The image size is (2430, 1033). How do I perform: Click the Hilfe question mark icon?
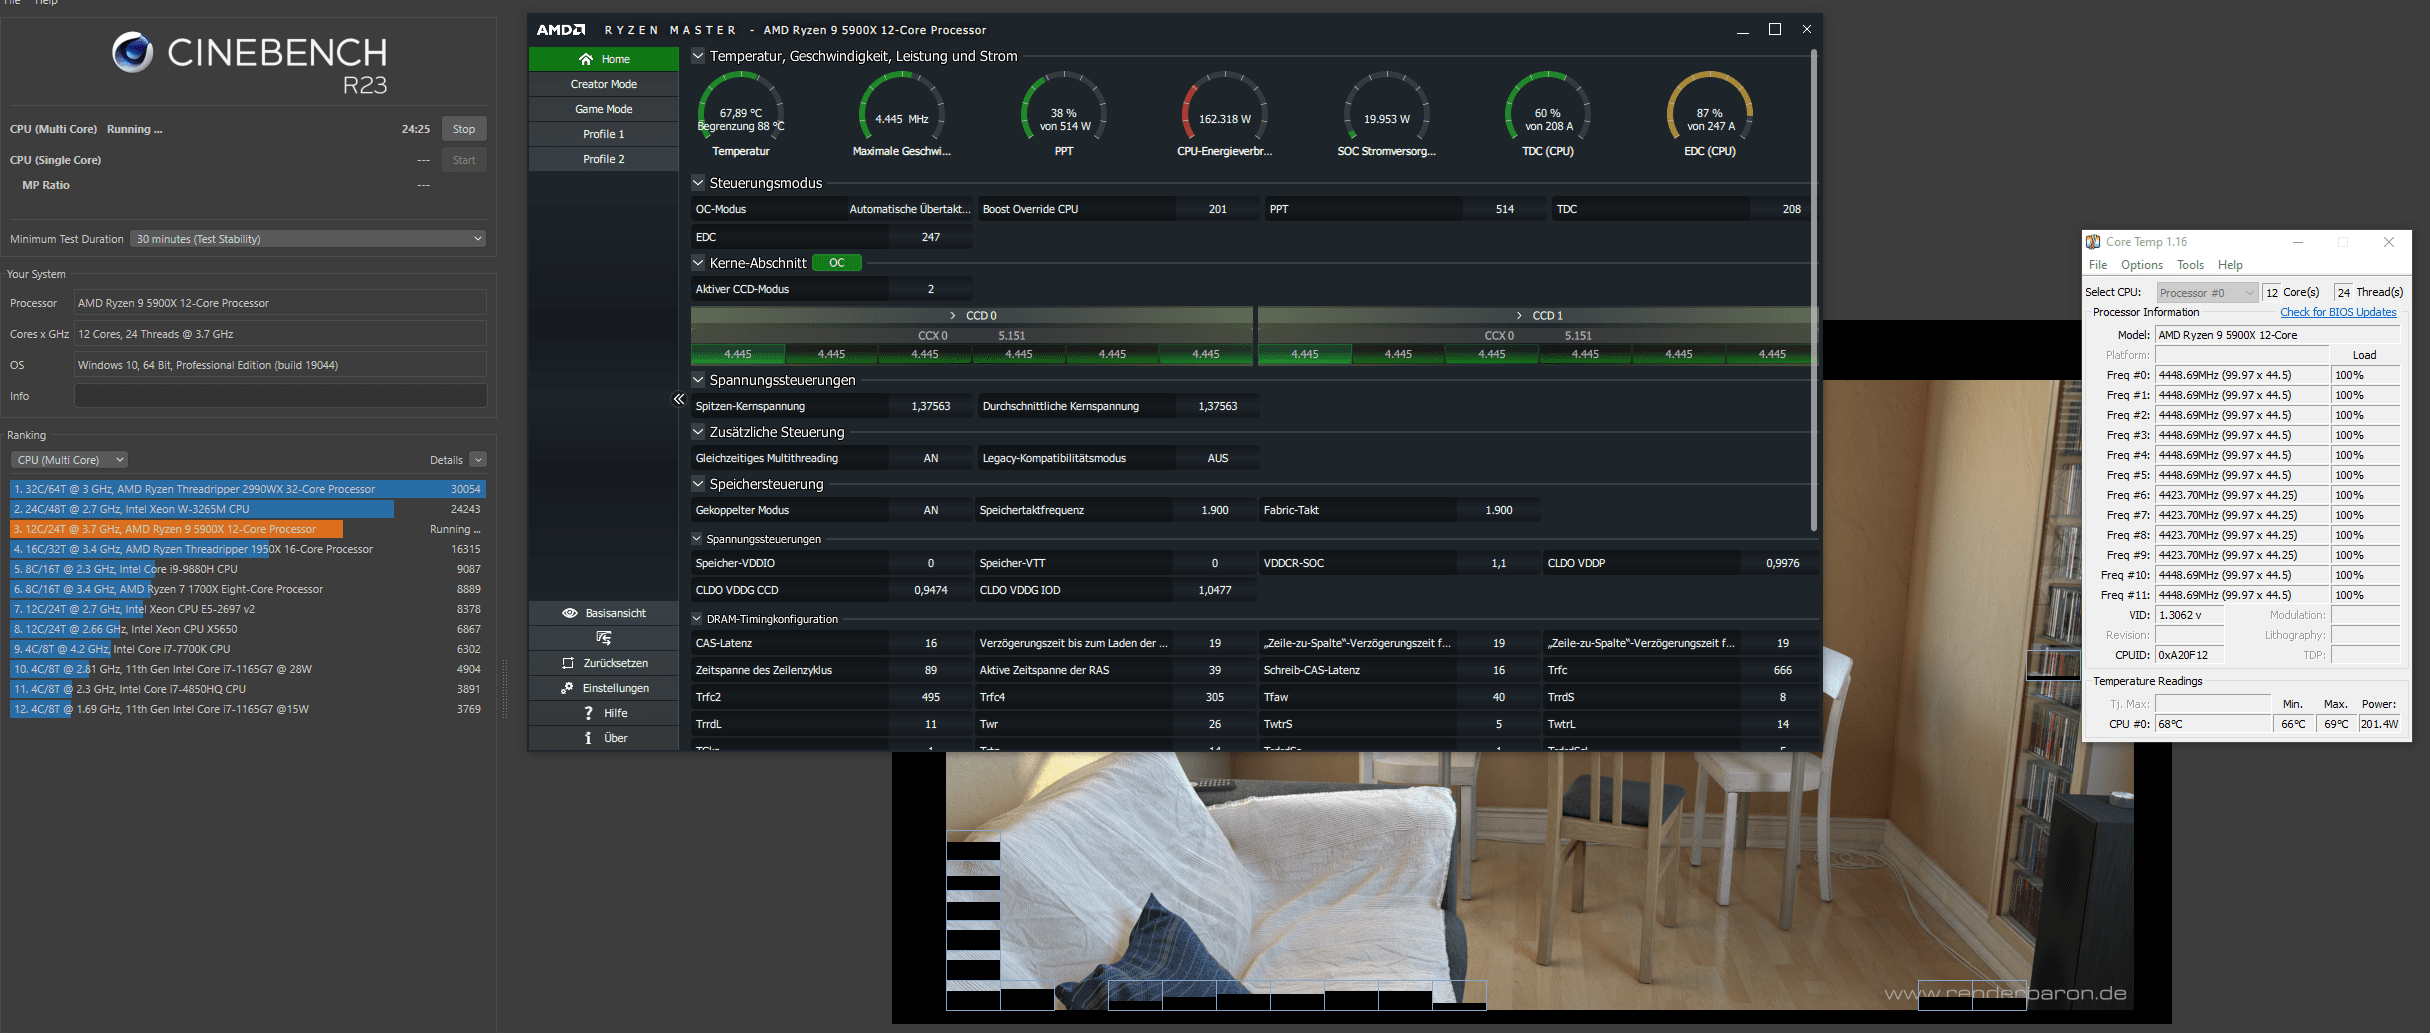pos(588,713)
